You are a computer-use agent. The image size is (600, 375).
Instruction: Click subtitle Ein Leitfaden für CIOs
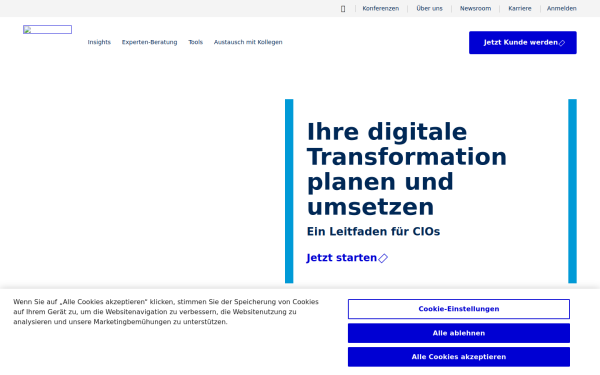click(373, 232)
